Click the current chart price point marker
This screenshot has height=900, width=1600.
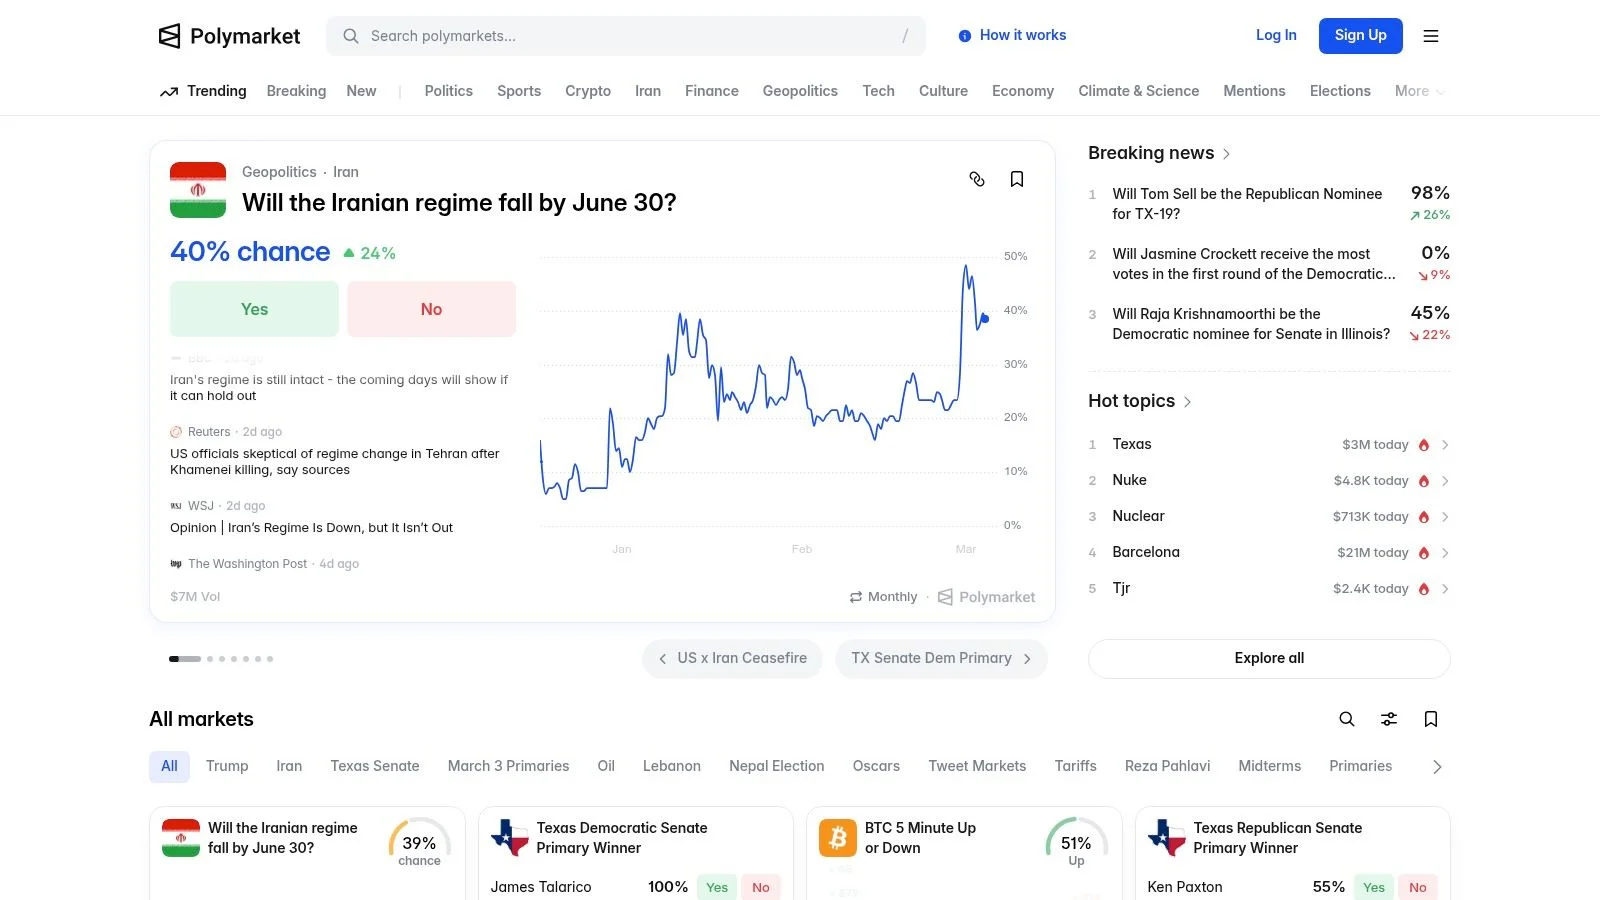pos(985,319)
